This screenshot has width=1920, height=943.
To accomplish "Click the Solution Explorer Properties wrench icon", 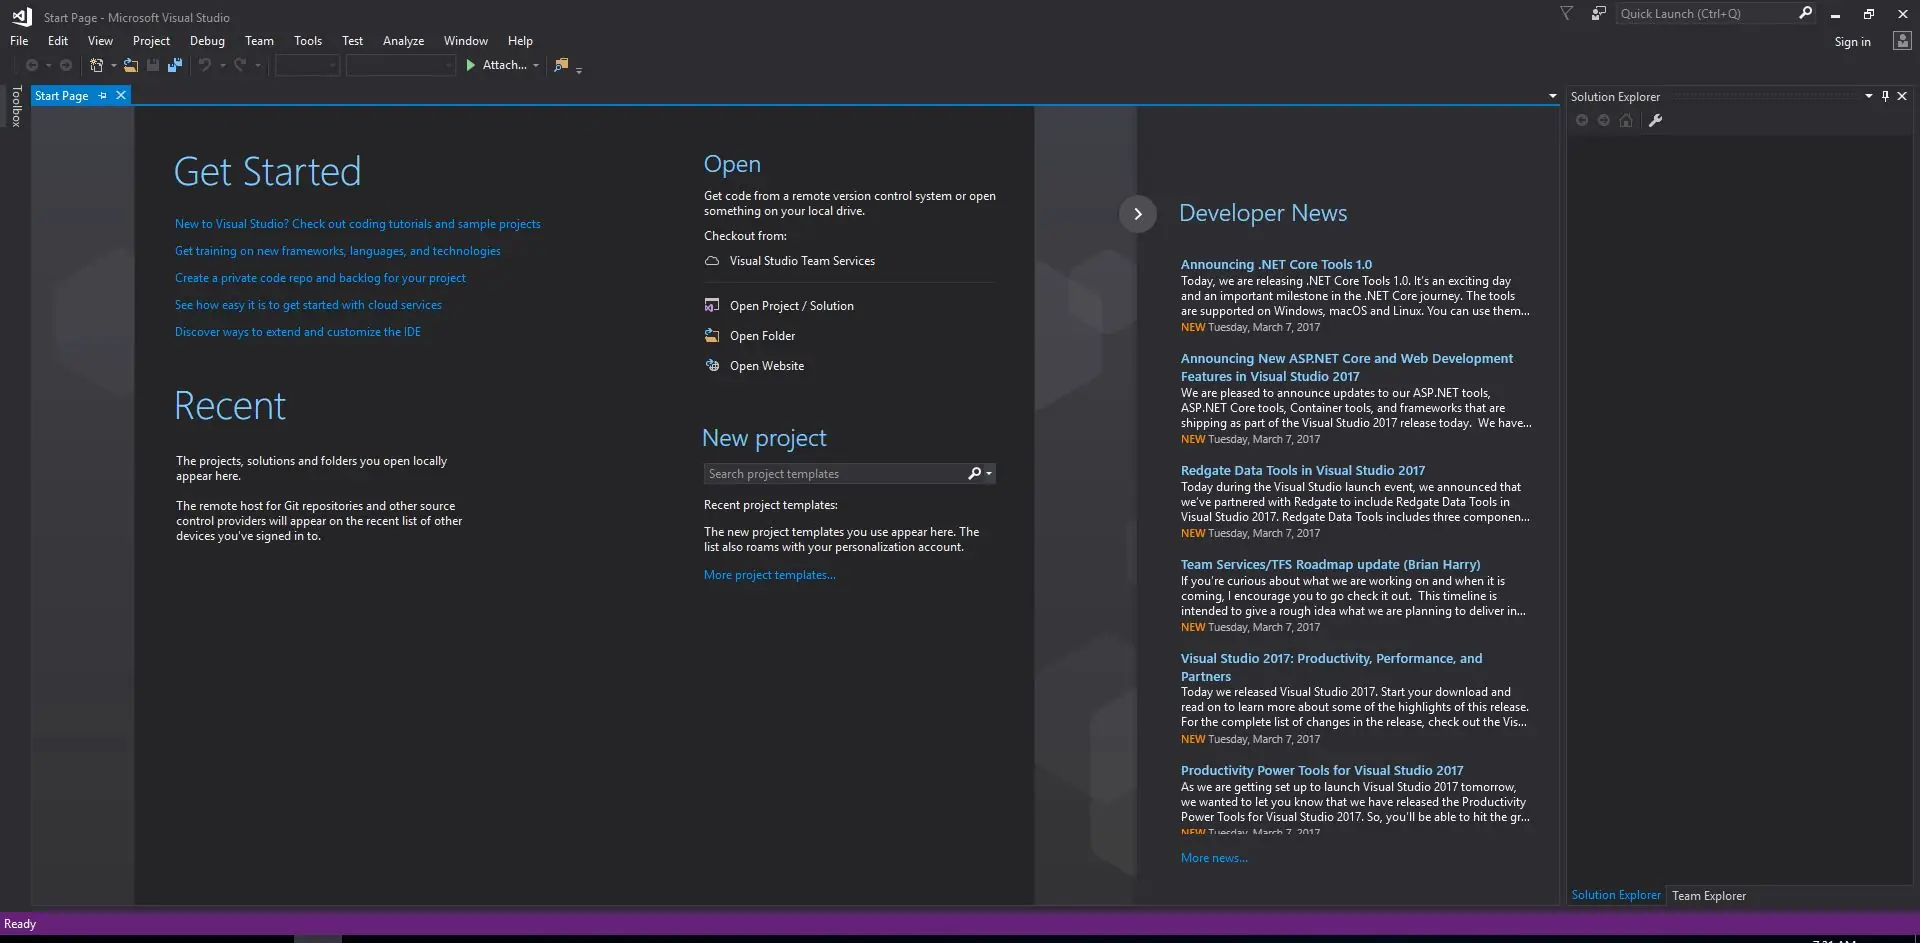I will (x=1655, y=121).
